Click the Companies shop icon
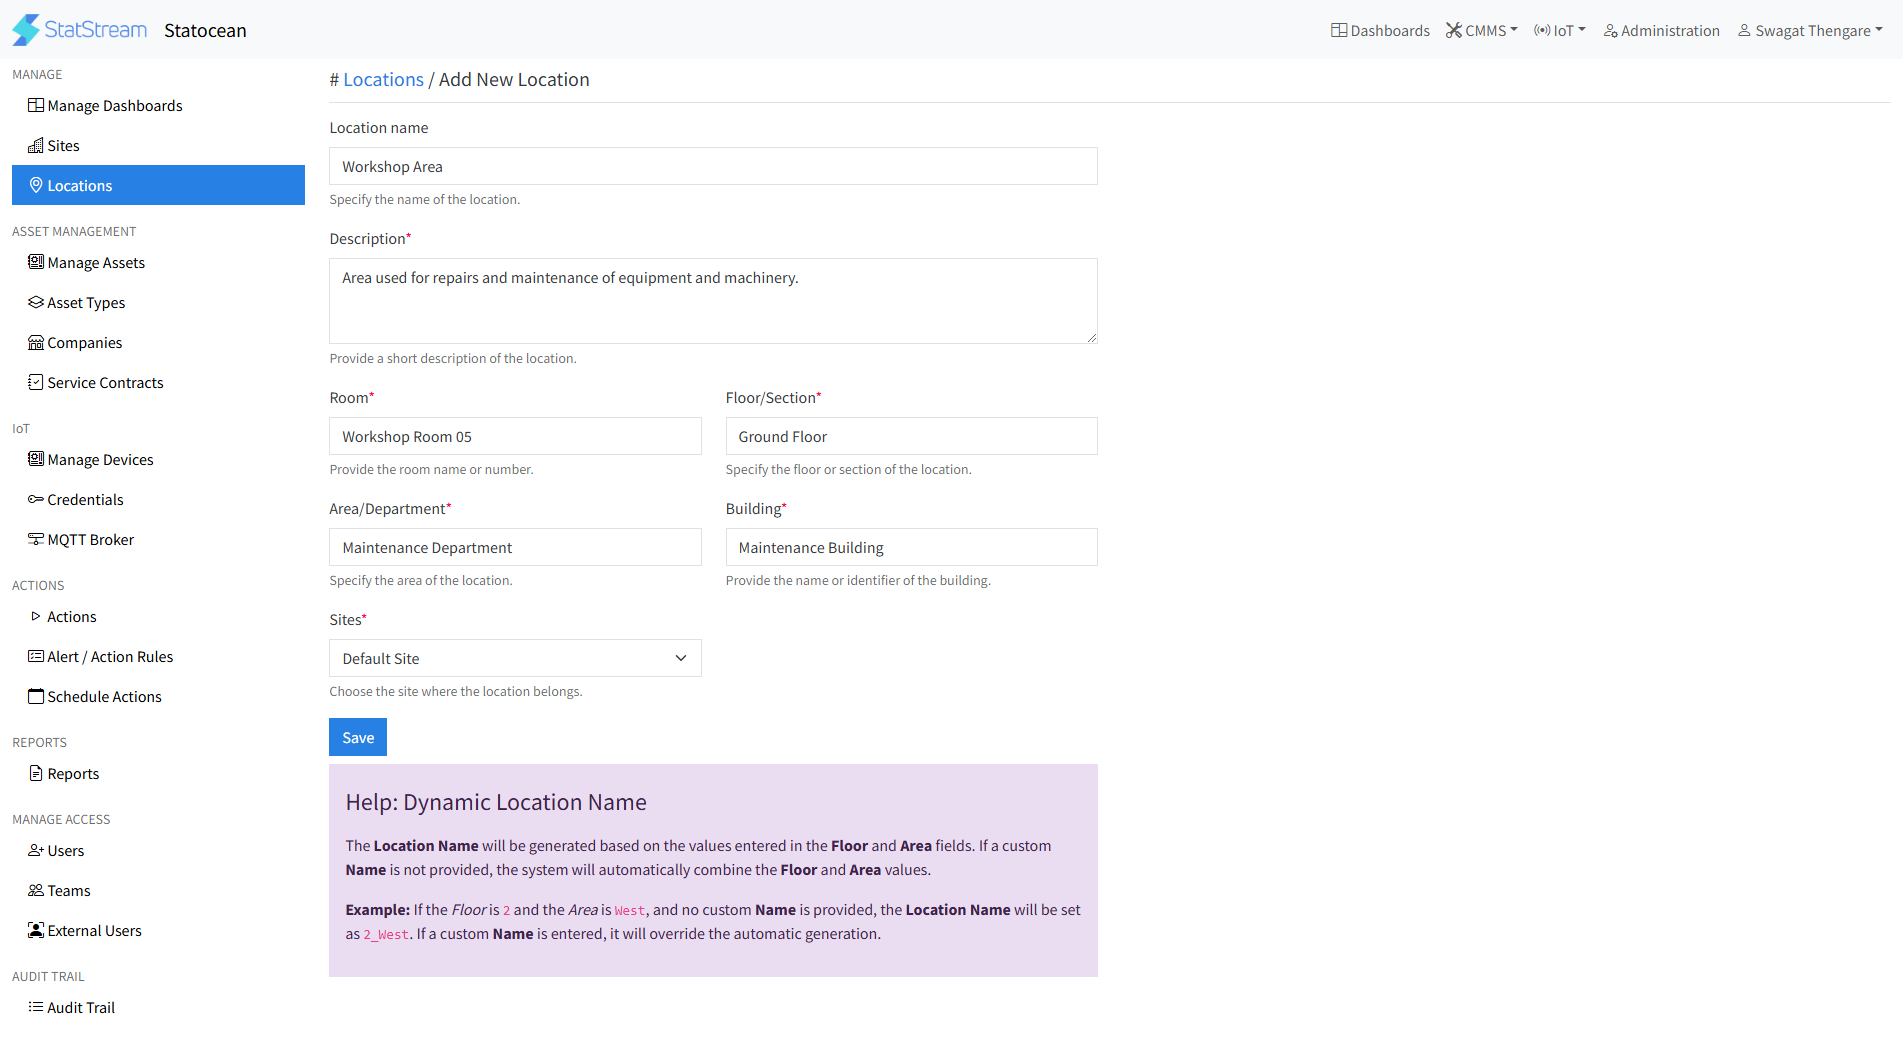This screenshot has width=1903, height=1063. pos(36,343)
